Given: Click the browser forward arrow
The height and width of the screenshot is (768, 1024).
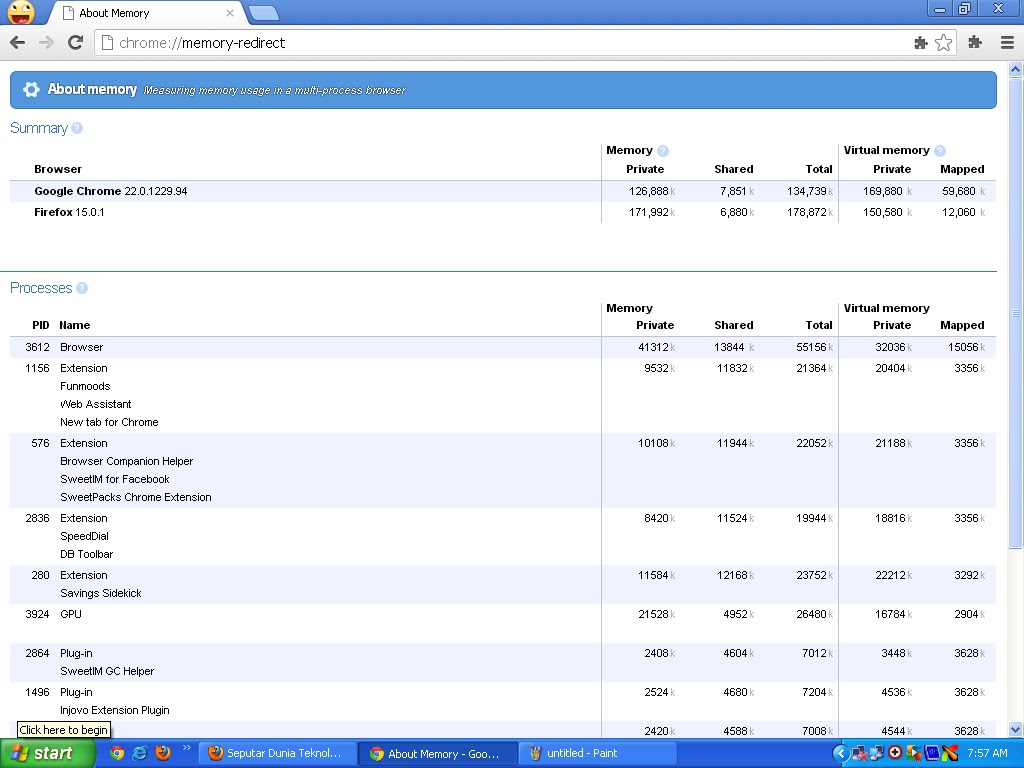Looking at the screenshot, I should click(x=46, y=43).
